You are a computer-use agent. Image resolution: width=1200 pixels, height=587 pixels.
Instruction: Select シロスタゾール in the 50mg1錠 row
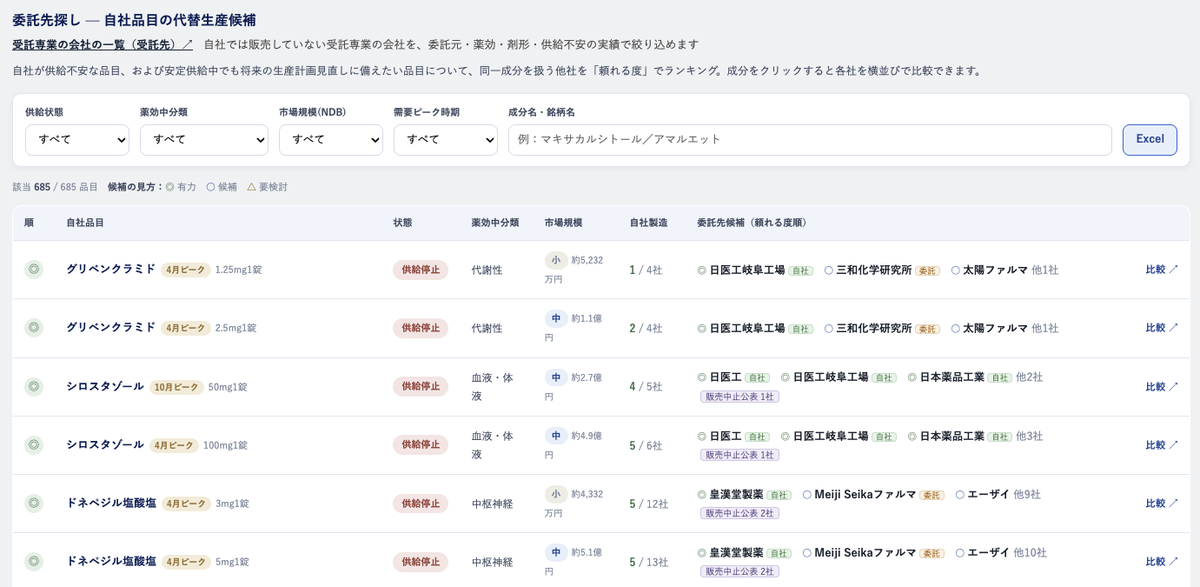click(x=105, y=386)
